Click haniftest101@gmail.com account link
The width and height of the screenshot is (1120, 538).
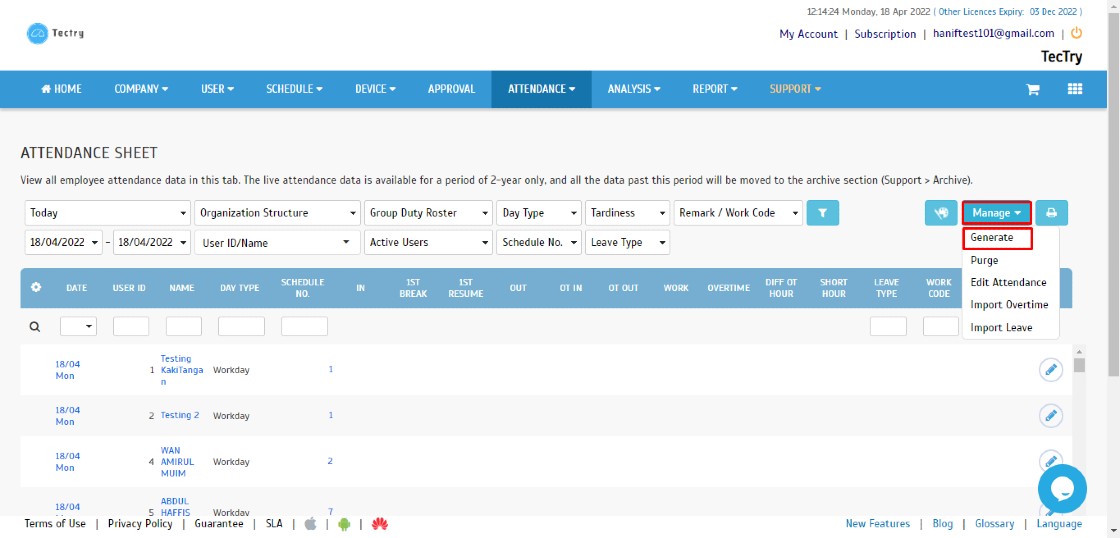click(x=994, y=34)
